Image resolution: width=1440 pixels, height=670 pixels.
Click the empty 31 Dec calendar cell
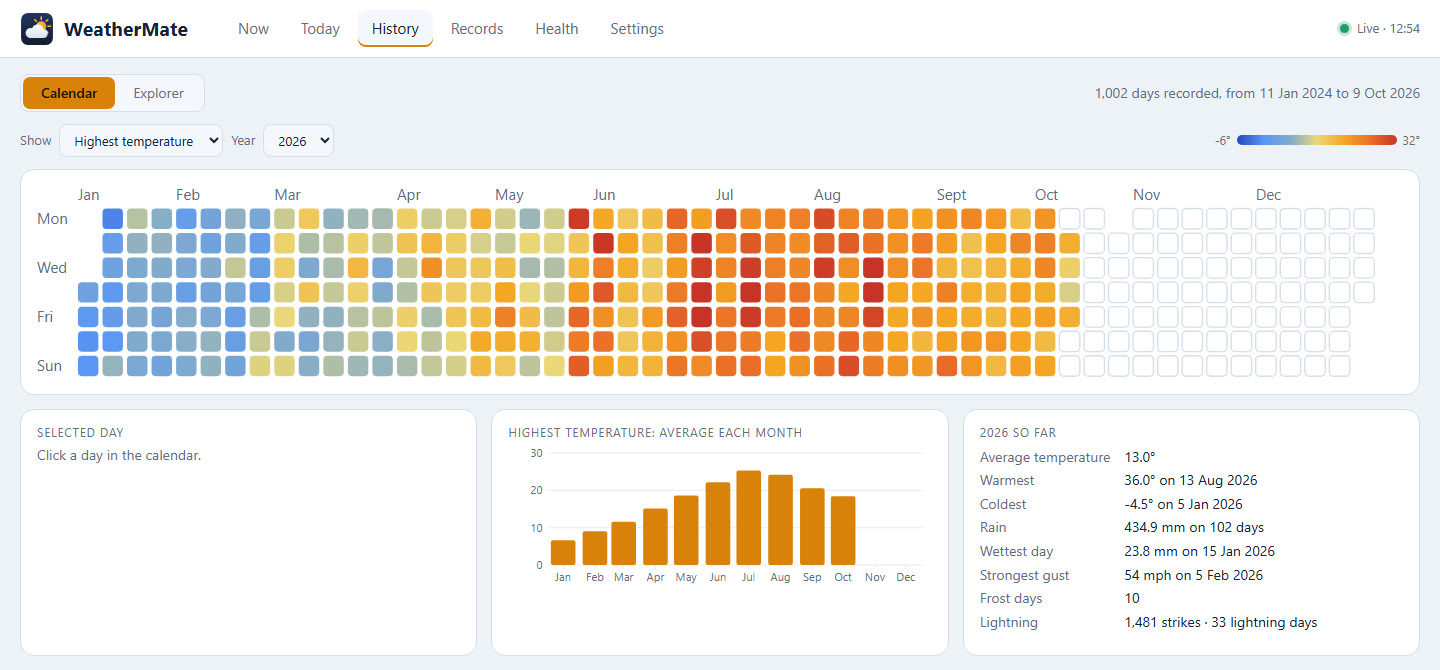1363,292
